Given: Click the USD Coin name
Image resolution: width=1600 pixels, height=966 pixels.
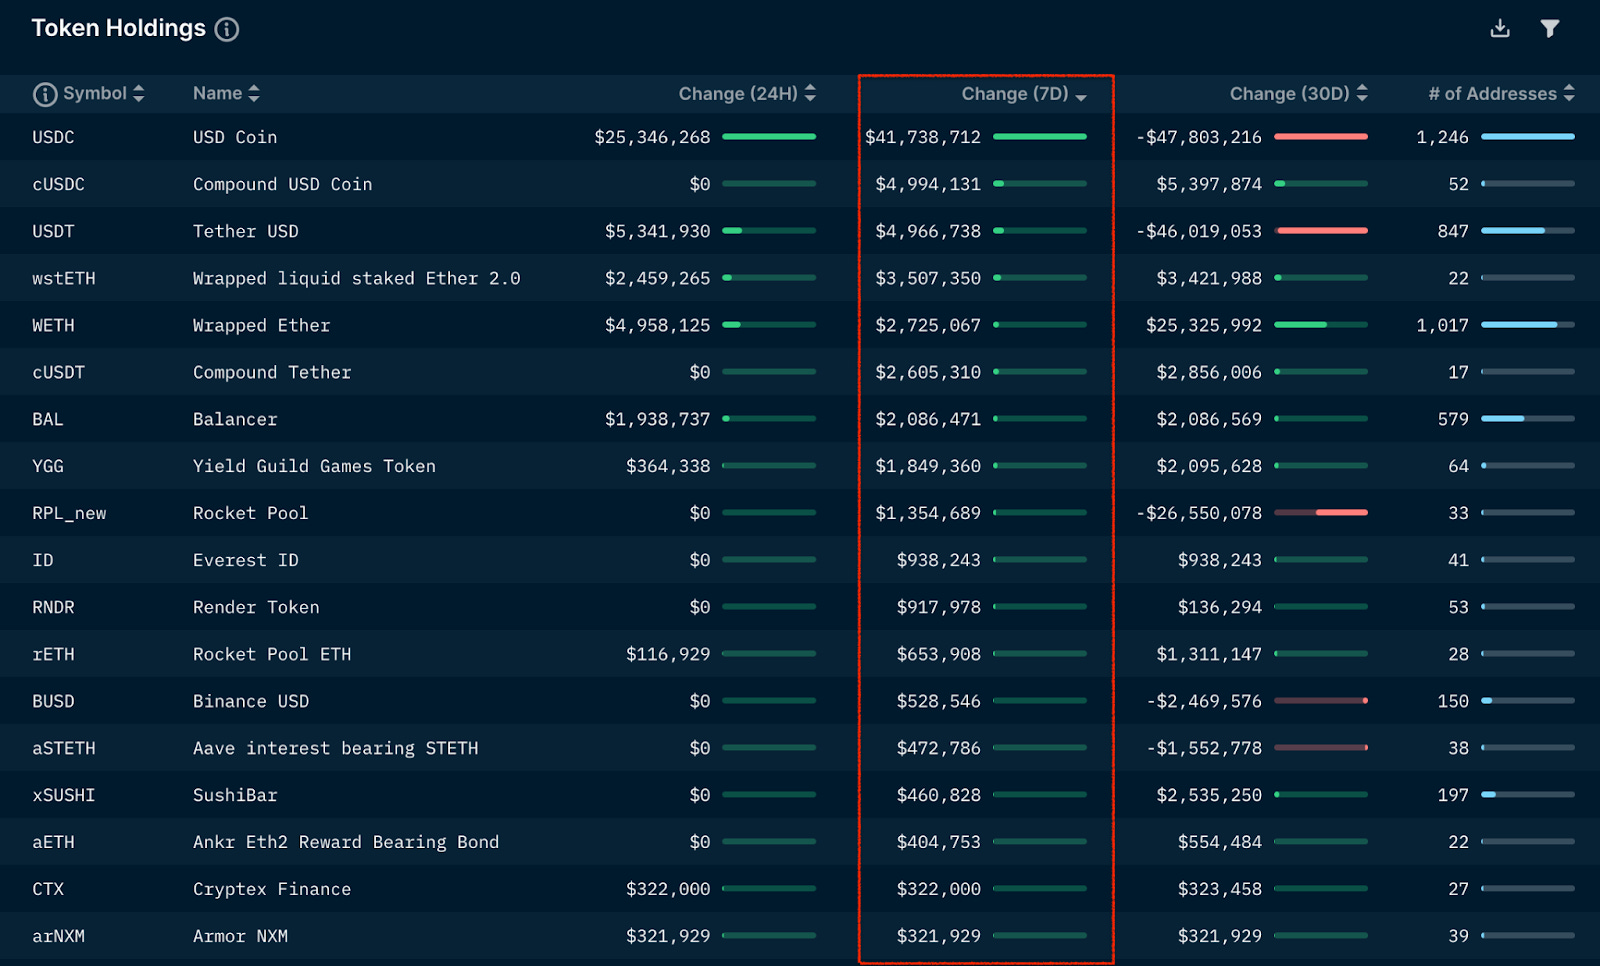Looking at the screenshot, I should [x=235, y=137].
